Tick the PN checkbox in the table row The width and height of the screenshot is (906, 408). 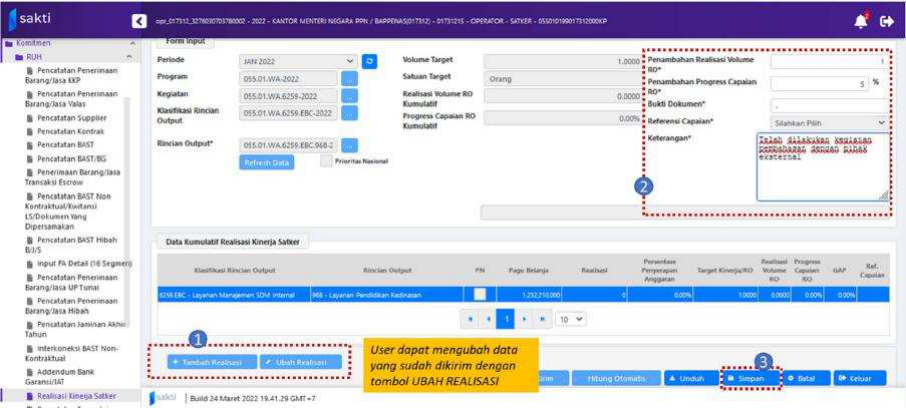point(481,294)
